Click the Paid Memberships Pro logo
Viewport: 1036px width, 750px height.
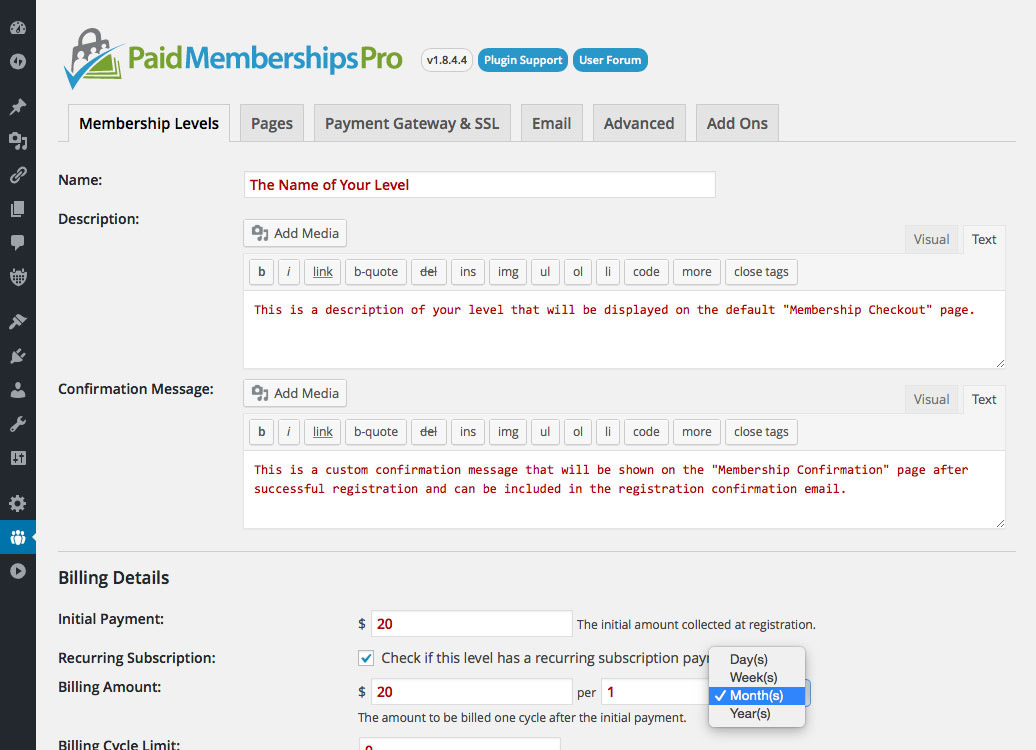point(233,59)
